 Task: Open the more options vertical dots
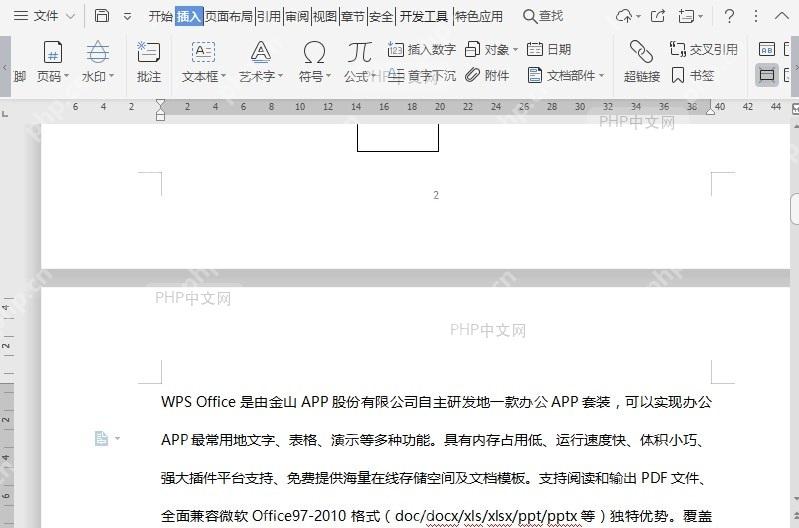[x=756, y=16]
